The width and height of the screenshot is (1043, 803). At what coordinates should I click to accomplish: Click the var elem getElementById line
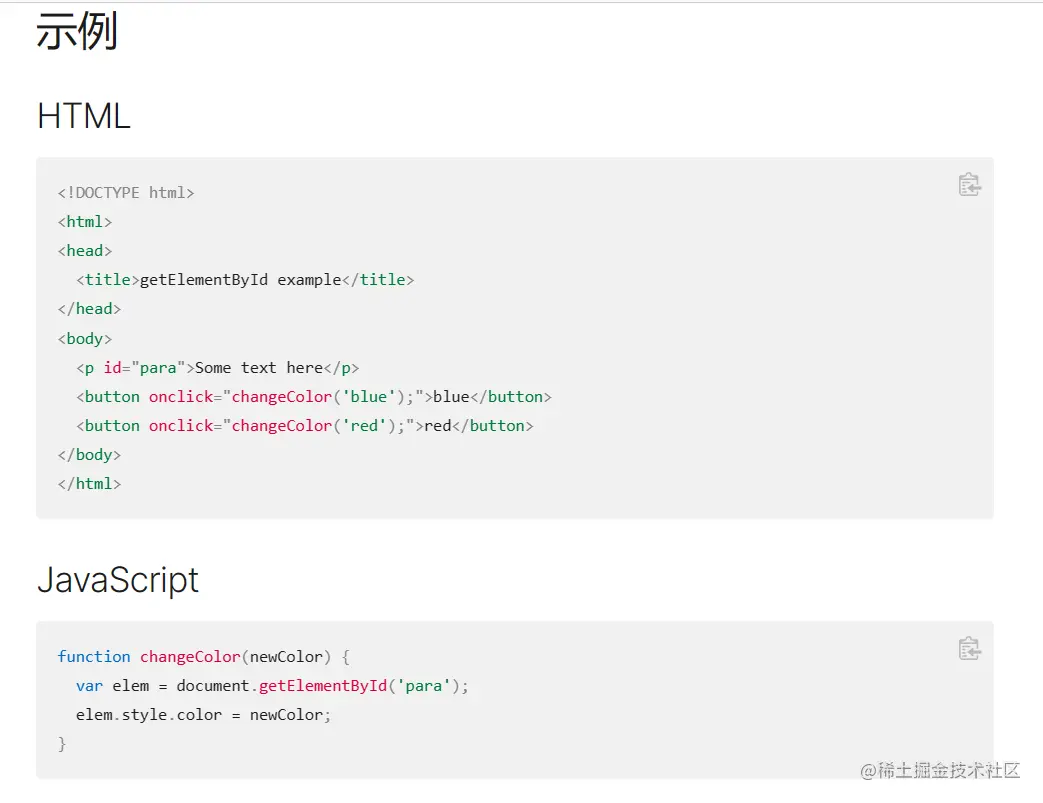271,686
